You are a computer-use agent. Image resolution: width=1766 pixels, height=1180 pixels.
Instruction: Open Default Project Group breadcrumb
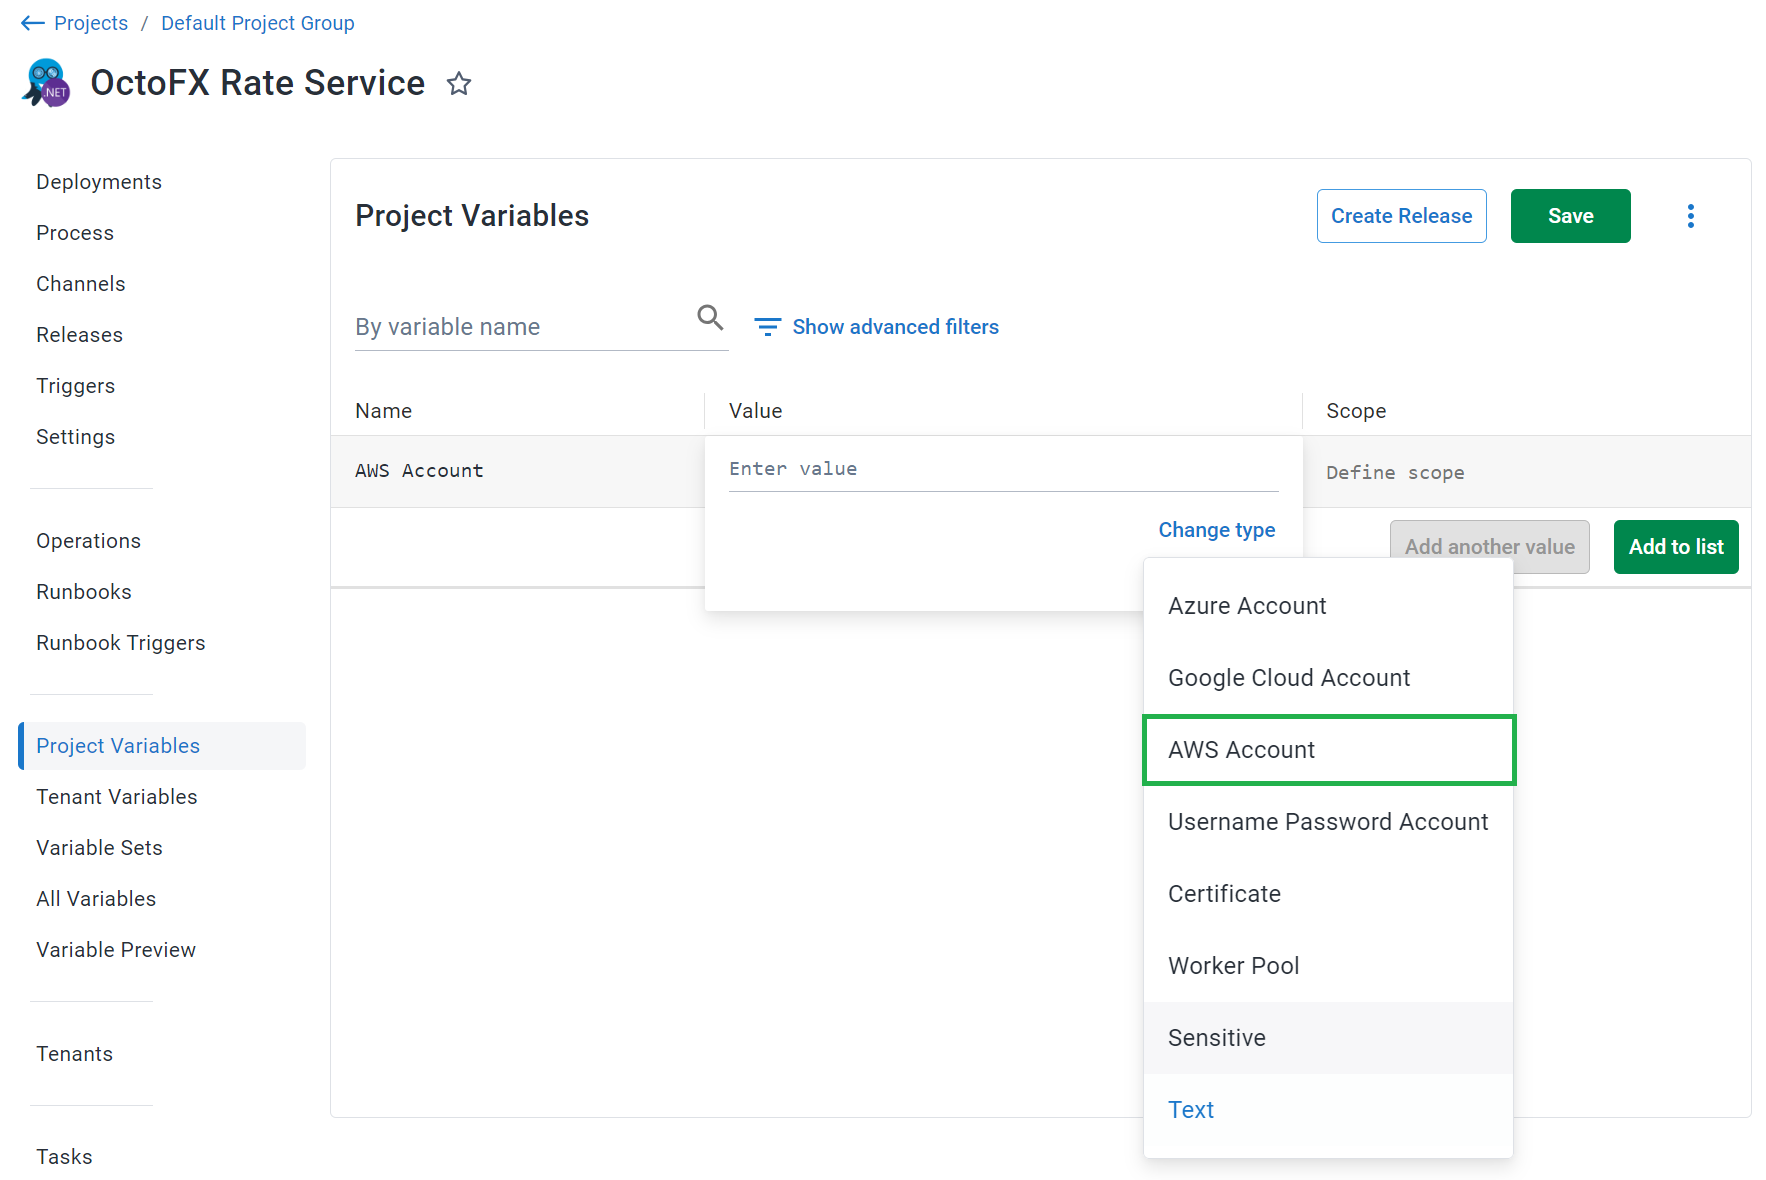(x=258, y=23)
